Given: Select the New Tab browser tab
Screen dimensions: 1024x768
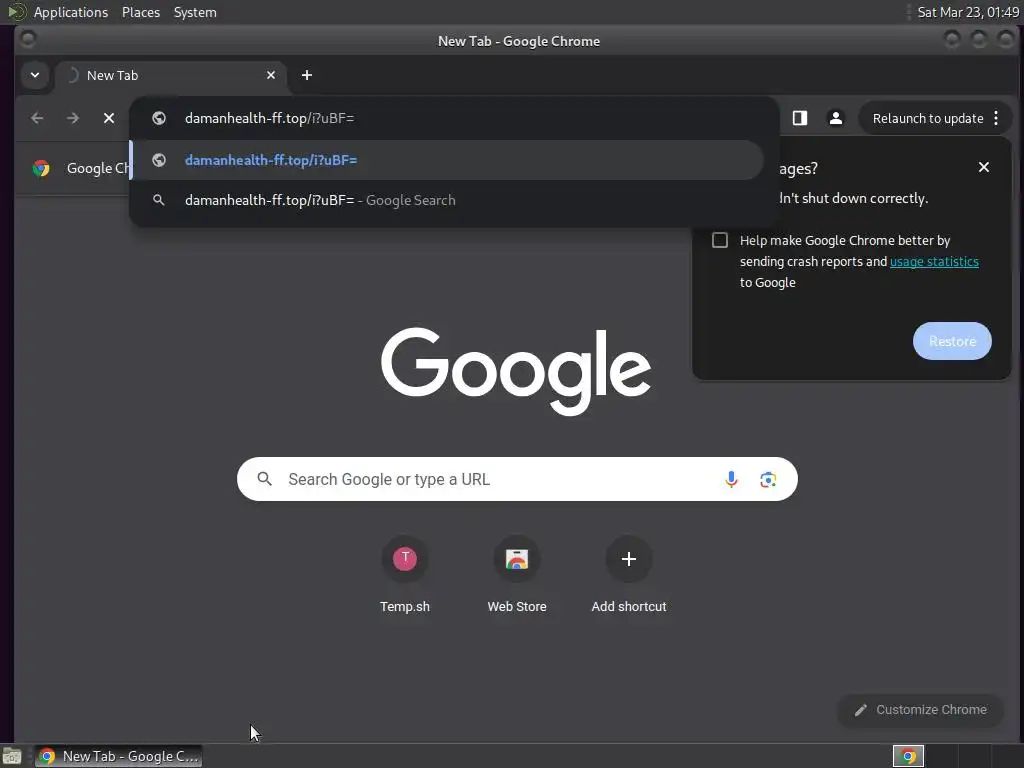Looking at the screenshot, I should pyautogui.click(x=170, y=75).
